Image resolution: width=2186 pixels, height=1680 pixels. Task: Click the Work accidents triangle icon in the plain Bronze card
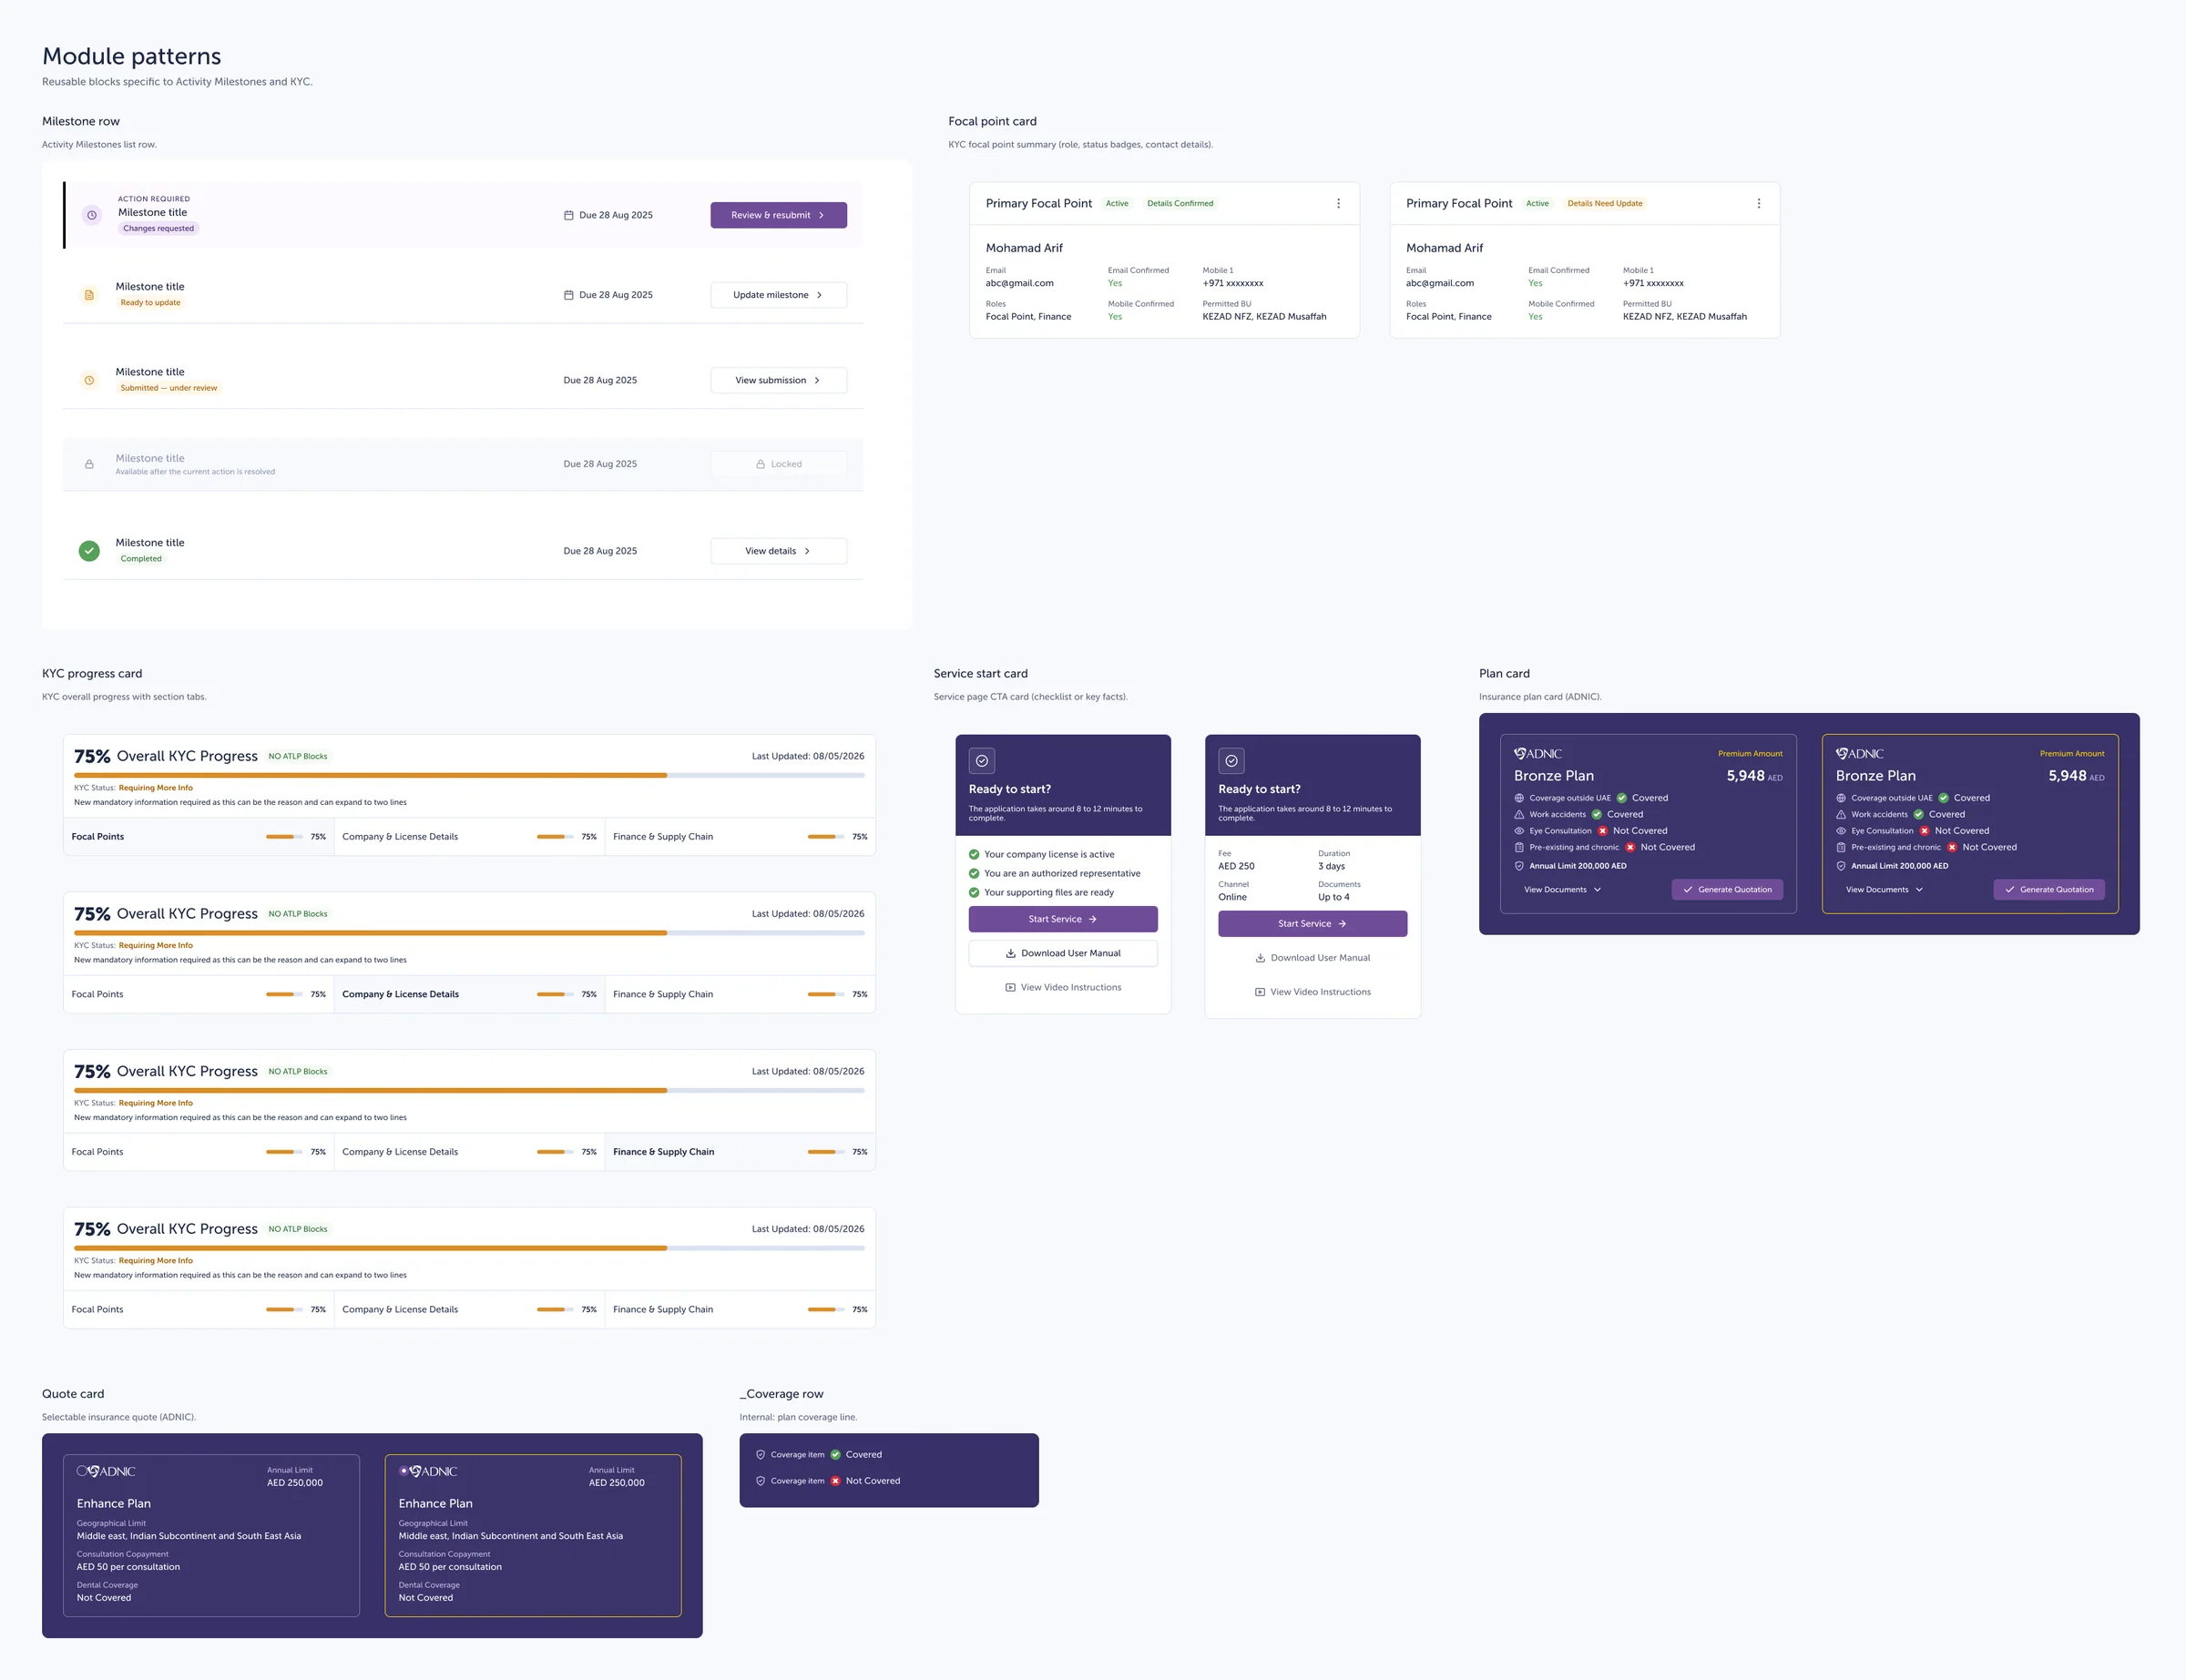point(1519,814)
